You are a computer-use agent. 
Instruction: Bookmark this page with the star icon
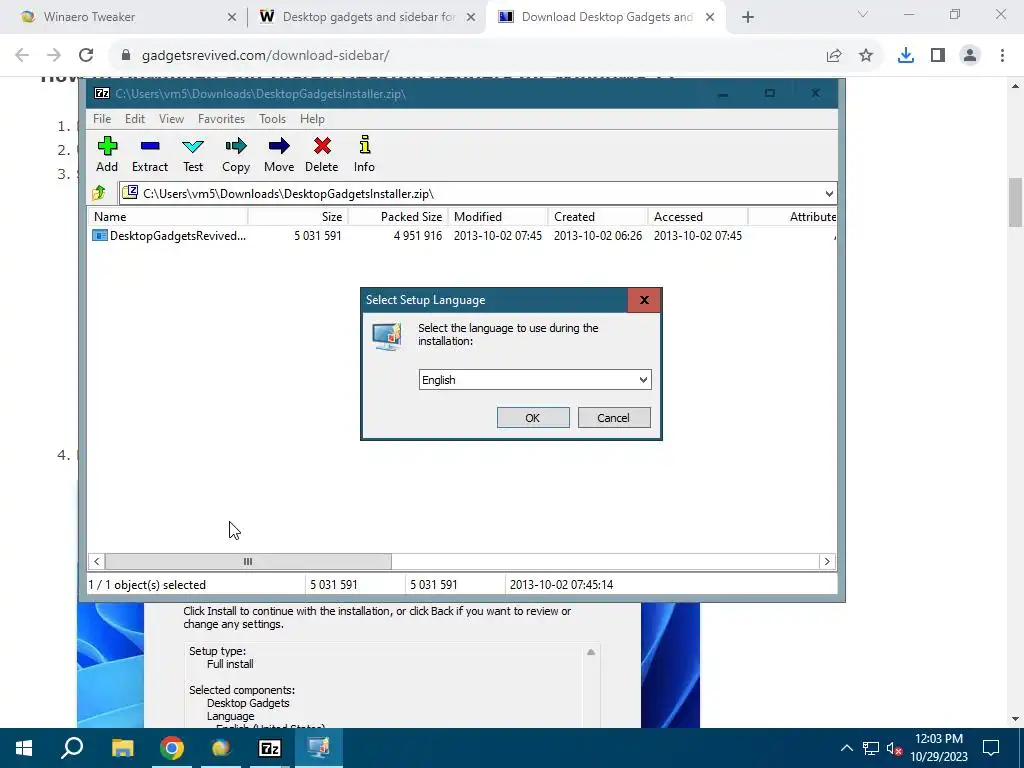coord(866,56)
